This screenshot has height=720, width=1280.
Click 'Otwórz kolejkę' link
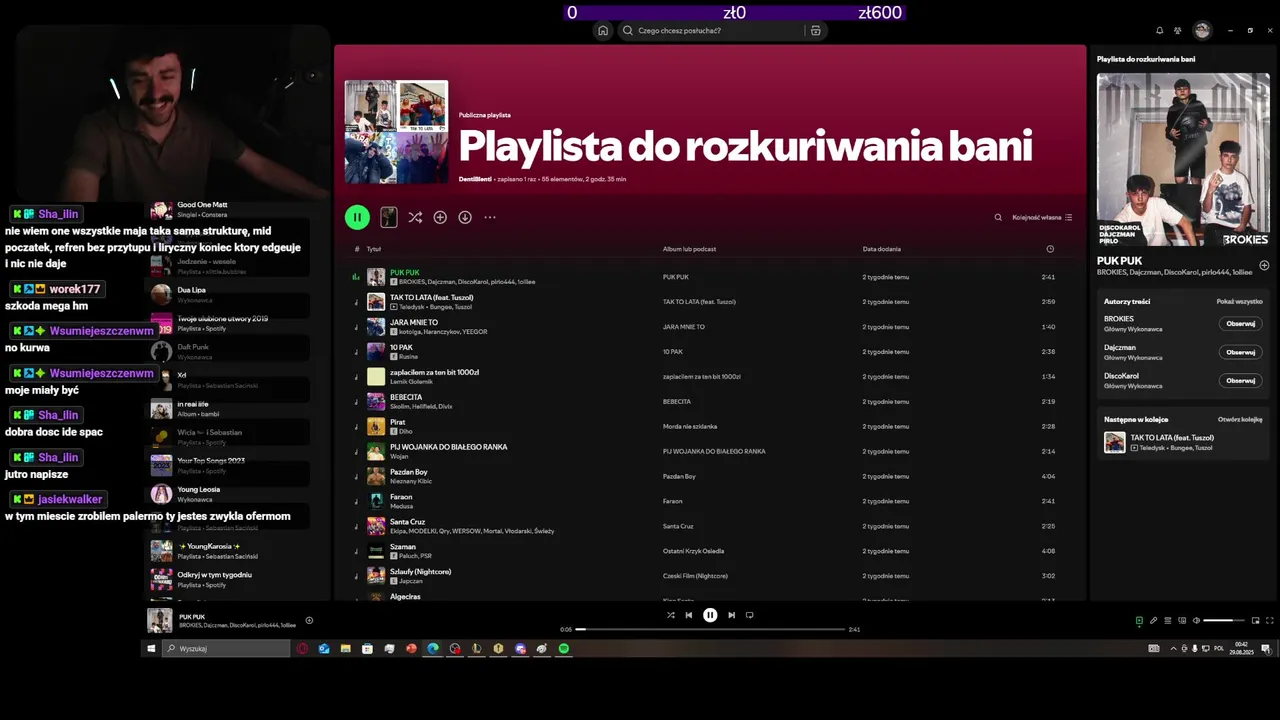(x=1240, y=420)
